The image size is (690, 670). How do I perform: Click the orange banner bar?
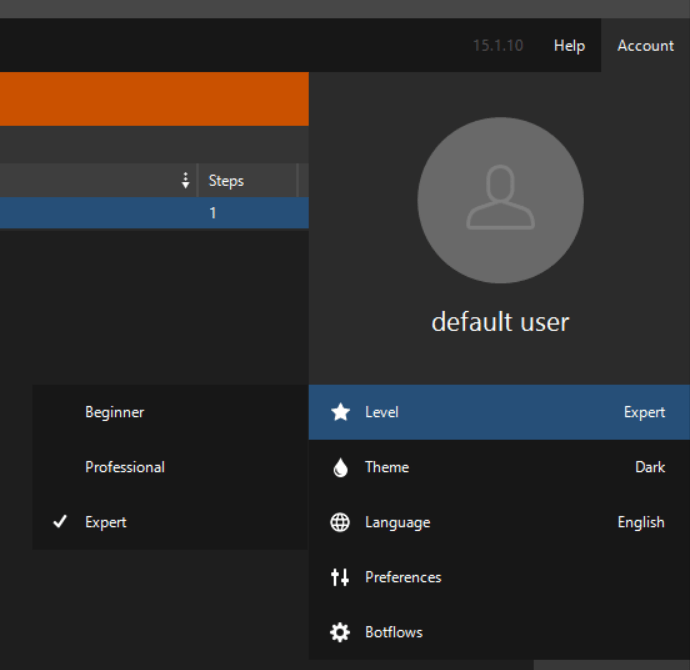154,98
